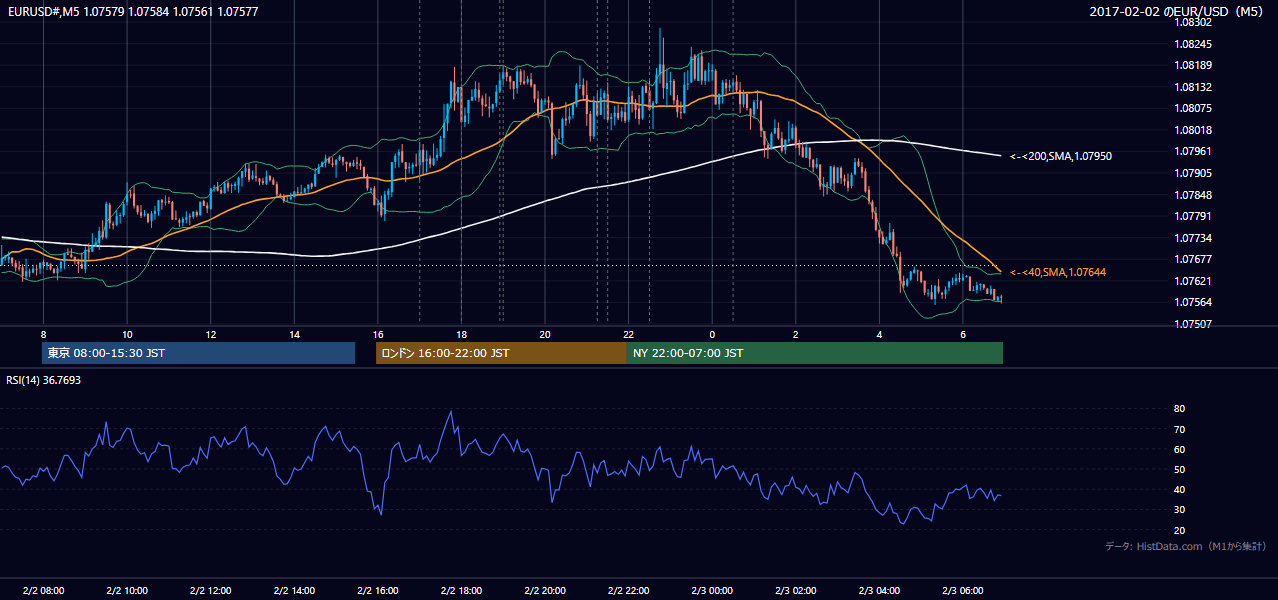Click hour label 12 under the price chart
Screen dimensions: 1278x600
tap(210, 334)
